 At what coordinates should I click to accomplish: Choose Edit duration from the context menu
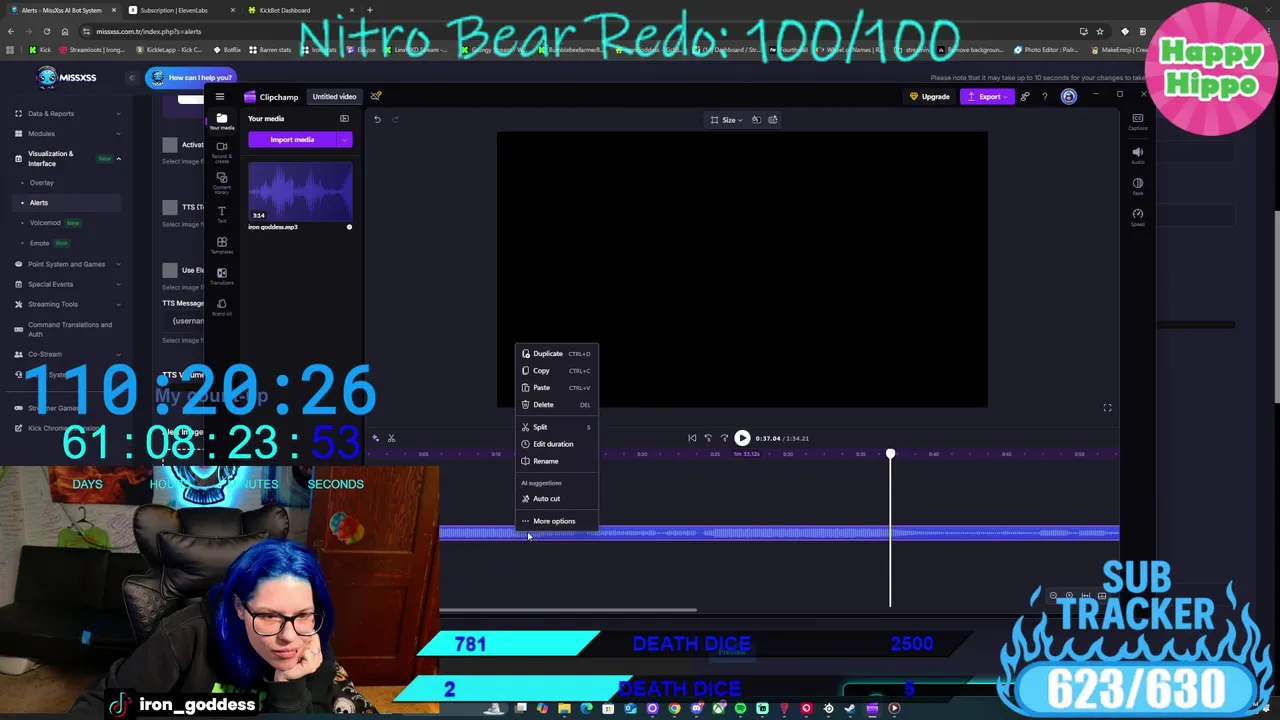click(557, 444)
